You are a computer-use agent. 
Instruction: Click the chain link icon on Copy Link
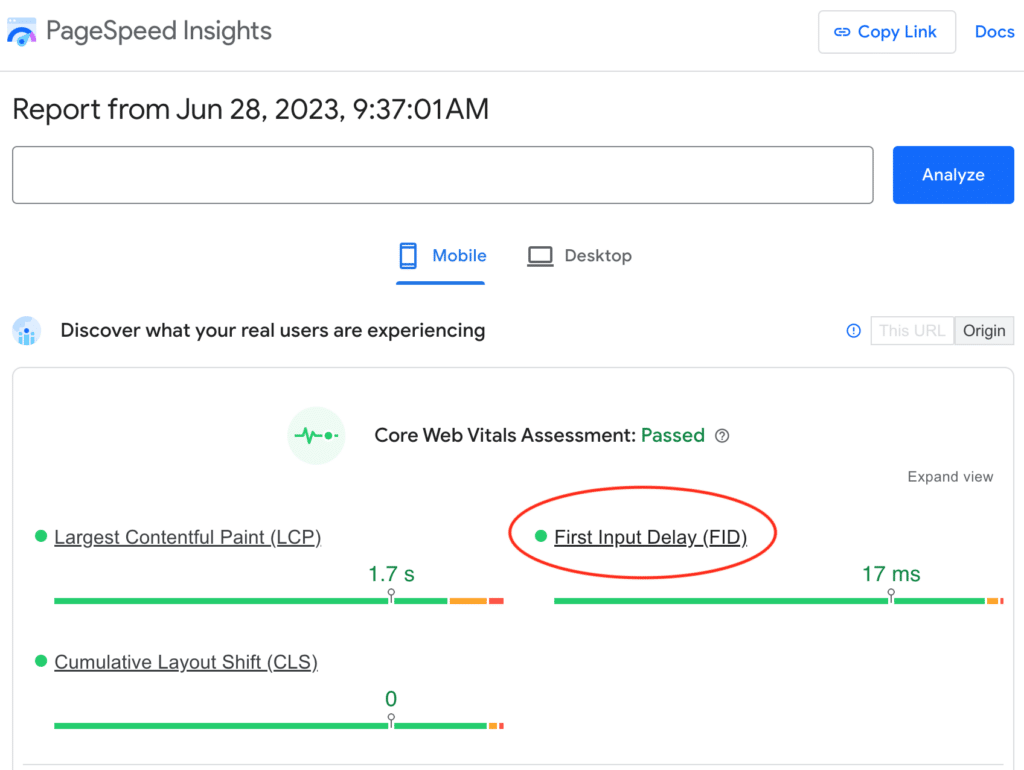pyautogui.click(x=842, y=32)
